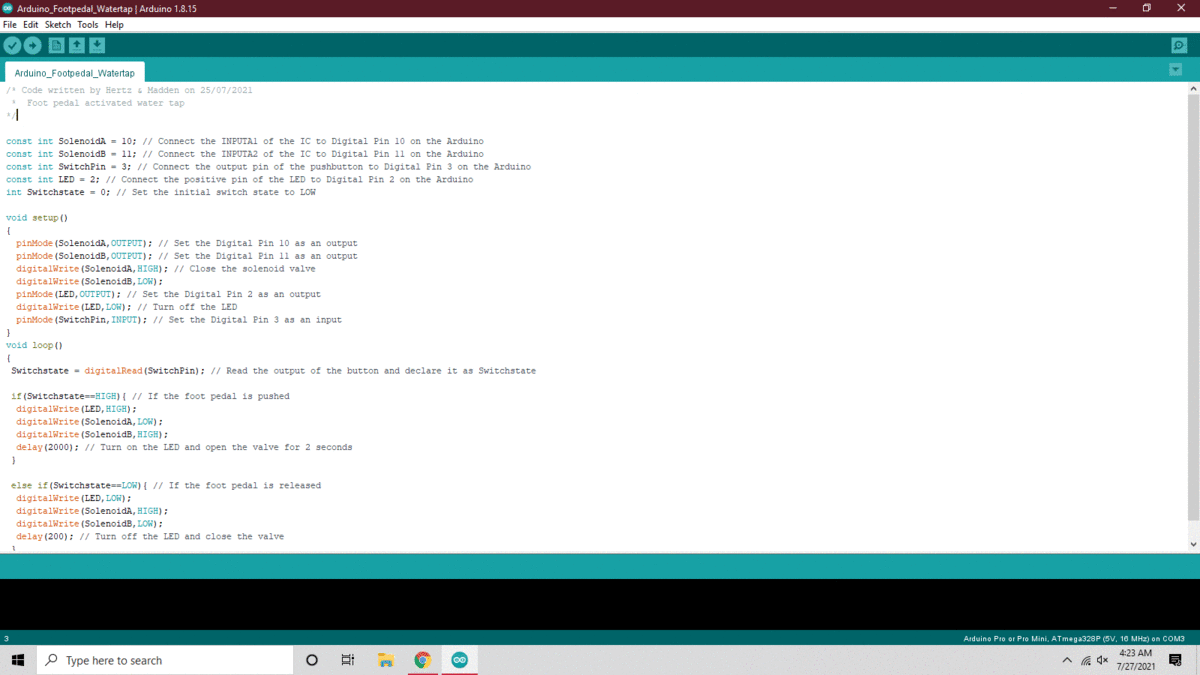Screen dimensions: 1200x675
Task: Click the Arduino logo in the title bar
Action: (8, 7)
